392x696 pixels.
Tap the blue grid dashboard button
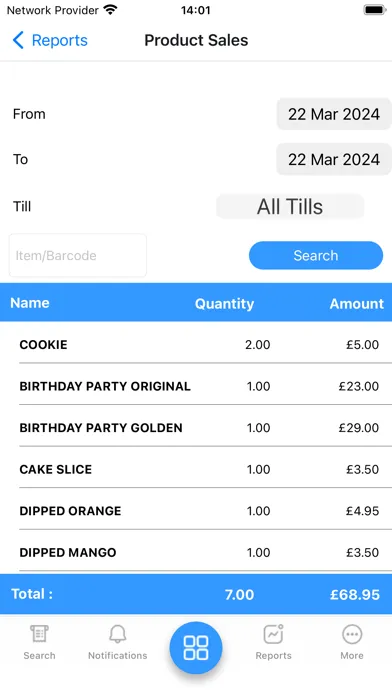pyautogui.click(x=196, y=647)
